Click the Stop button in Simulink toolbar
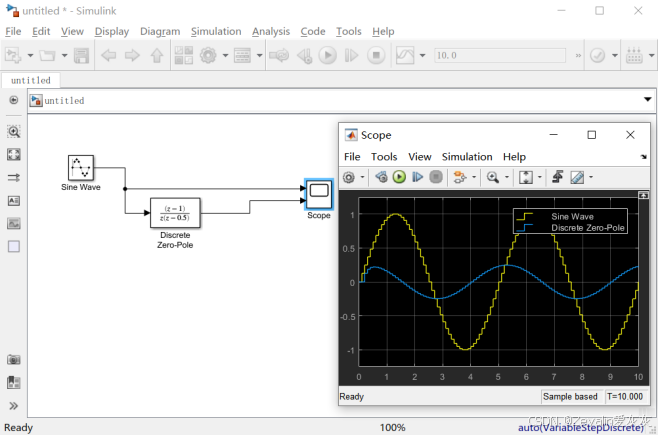The image size is (659, 435). tap(376, 55)
